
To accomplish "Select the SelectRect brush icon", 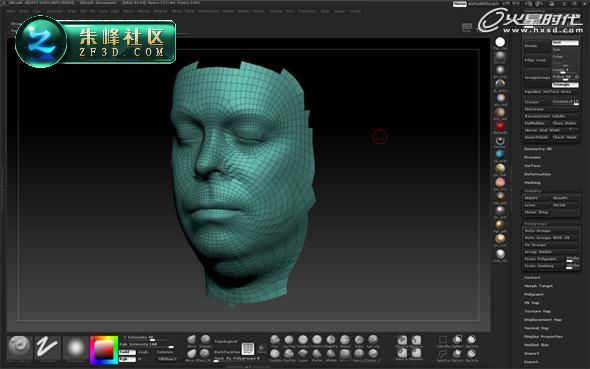I will click(x=443, y=340).
